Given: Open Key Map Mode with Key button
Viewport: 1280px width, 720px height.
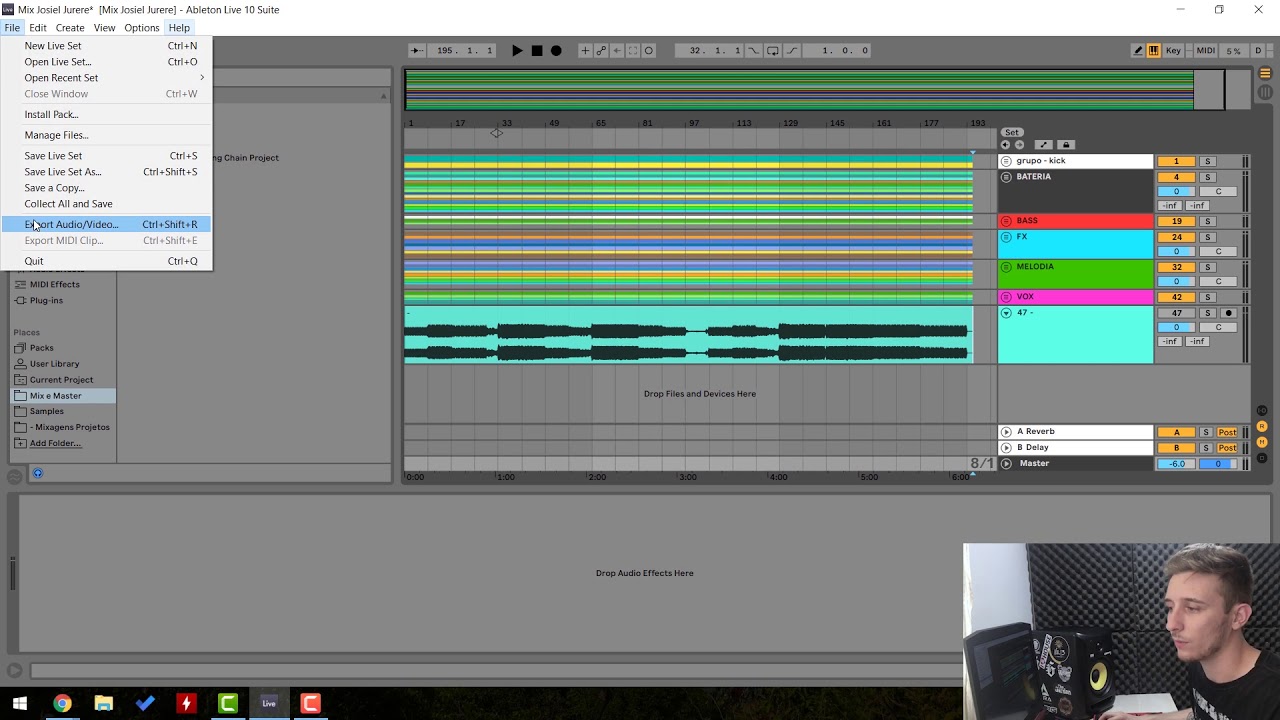Looking at the screenshot, I should click(x=1174, y=50).
